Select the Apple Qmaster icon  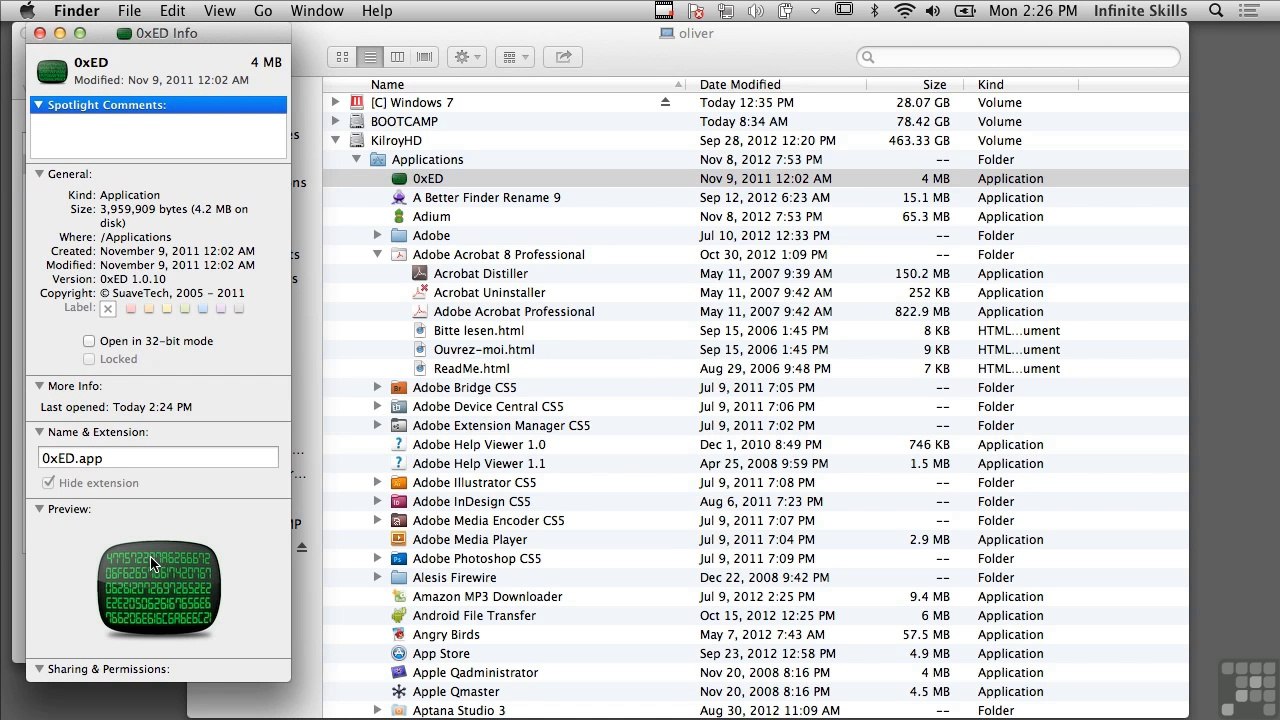click(399, 691)
